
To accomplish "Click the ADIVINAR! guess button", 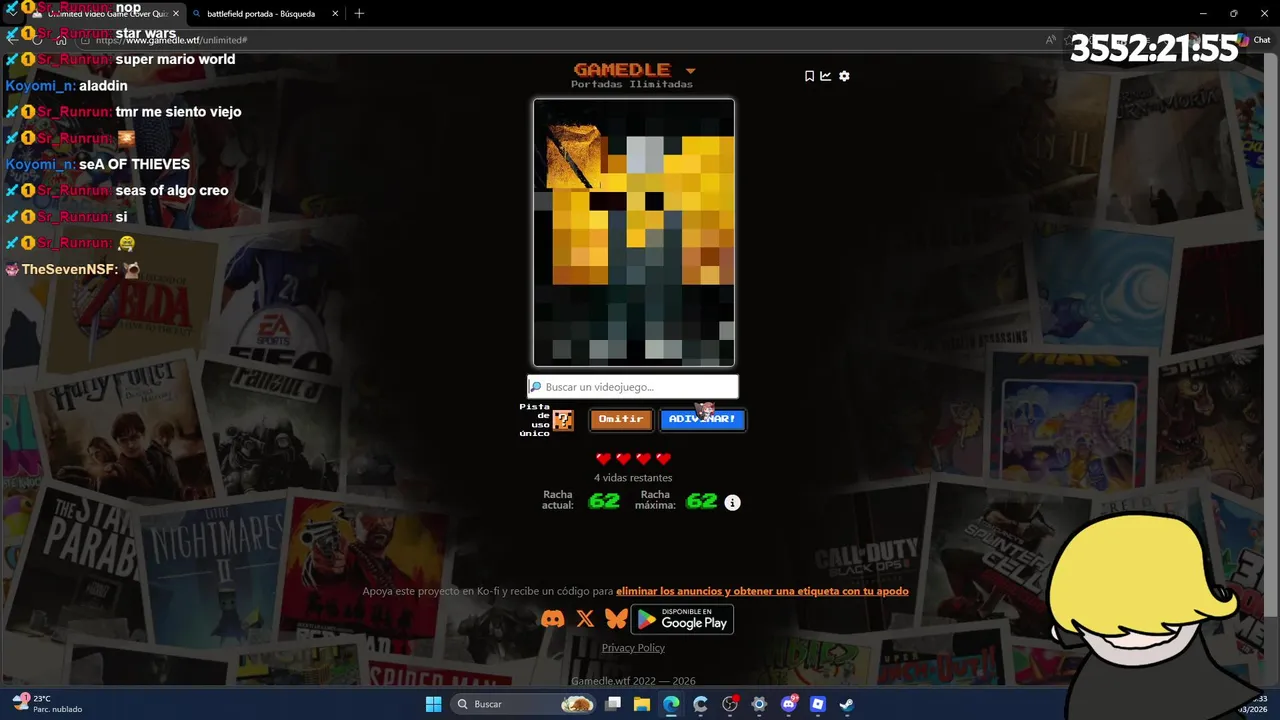I will (702, 419).
